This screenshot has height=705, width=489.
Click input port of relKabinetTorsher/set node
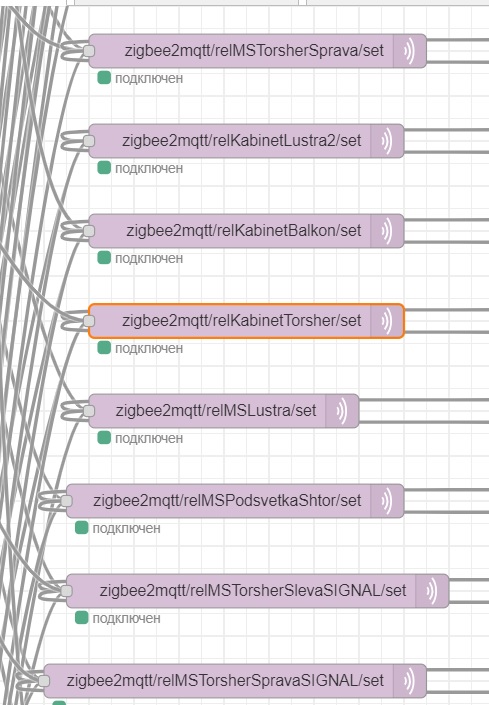tap(89, 321)
